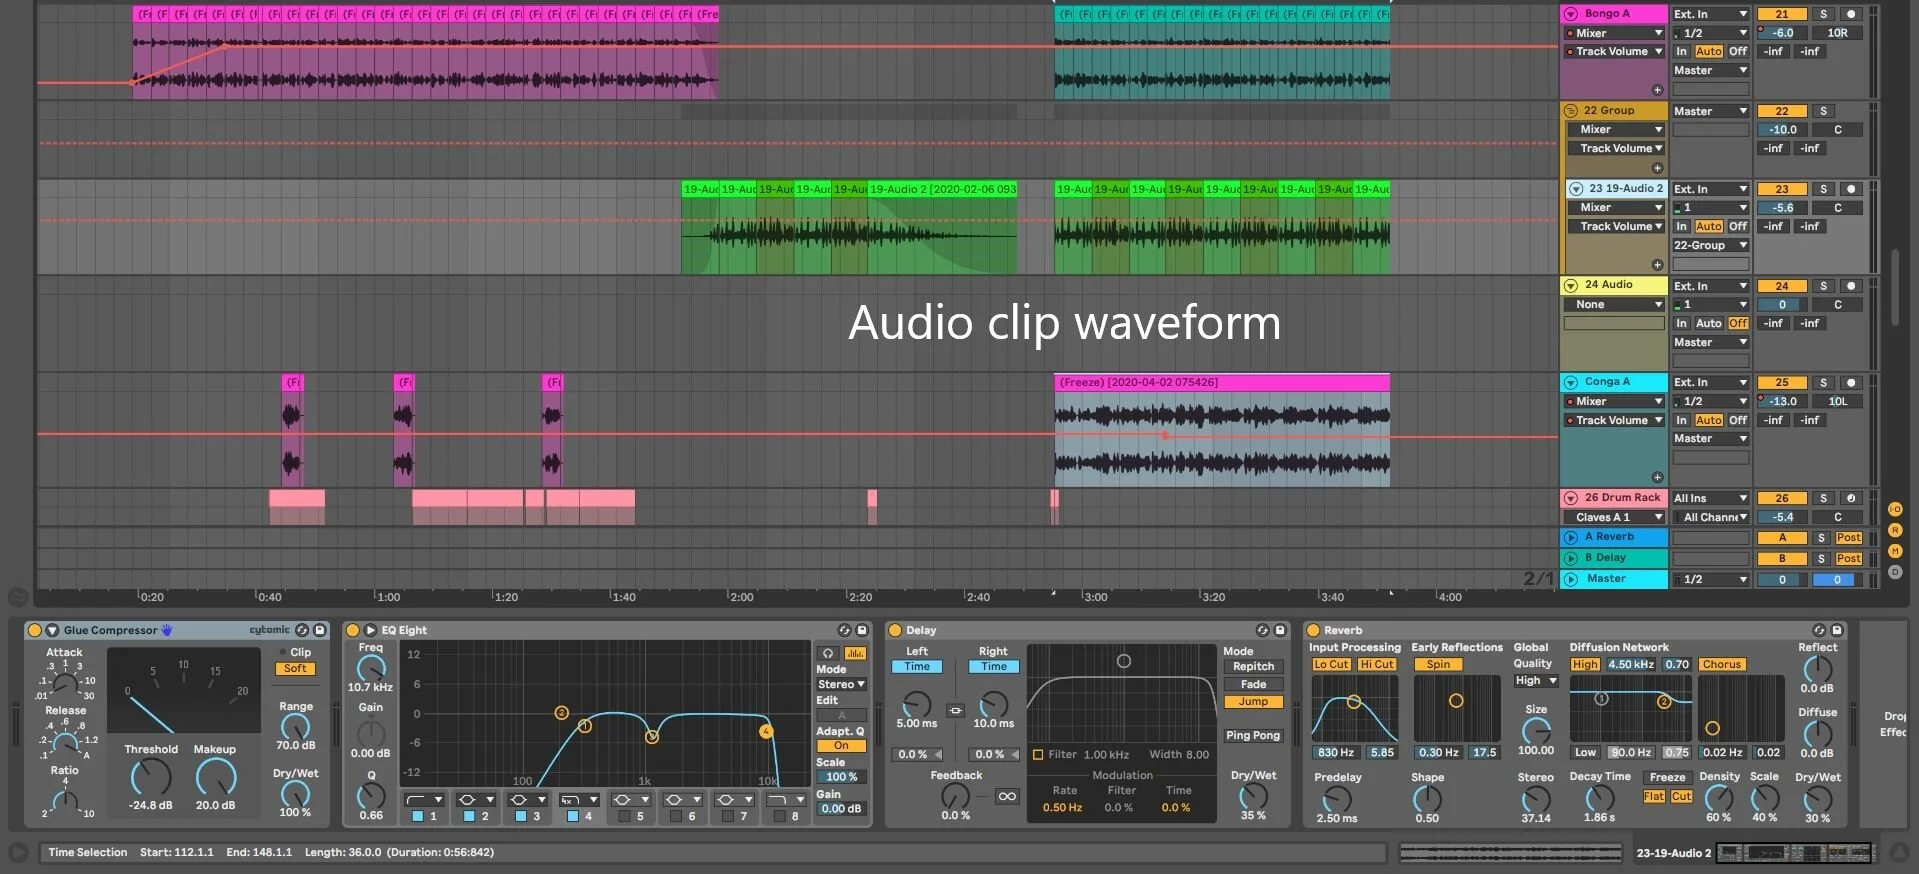This screenshot has width=1919, height=874.
Task: Open Conga A Ext. In input dropdown
Action: [1710, 383]
